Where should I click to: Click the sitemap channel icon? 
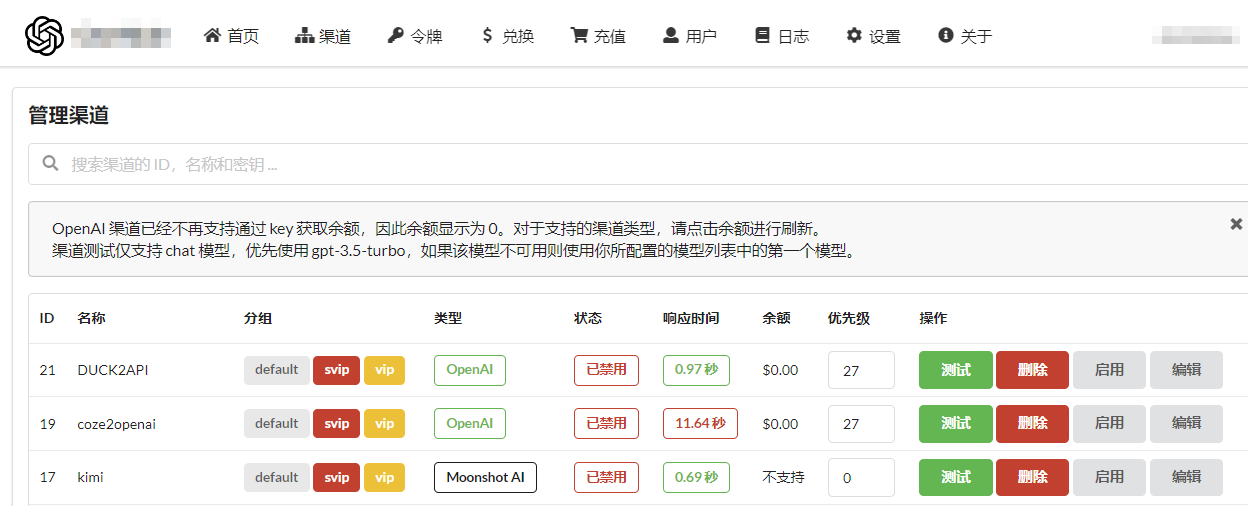coord(304,36)
